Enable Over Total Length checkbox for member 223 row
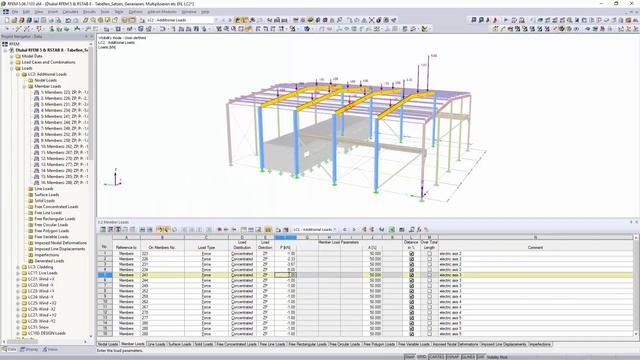This screenshot has width=640, height=360. [429, 253]
